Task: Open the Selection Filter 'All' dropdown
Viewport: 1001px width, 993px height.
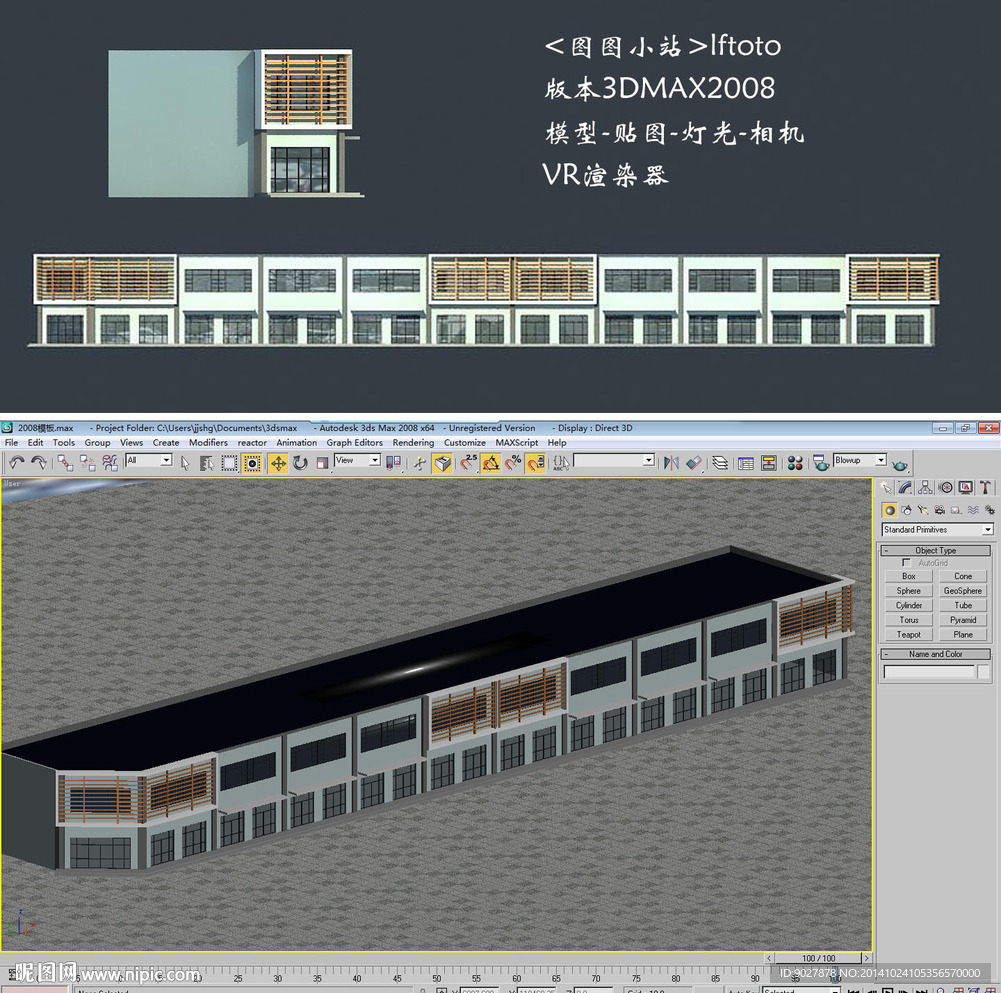Action: 149,460
